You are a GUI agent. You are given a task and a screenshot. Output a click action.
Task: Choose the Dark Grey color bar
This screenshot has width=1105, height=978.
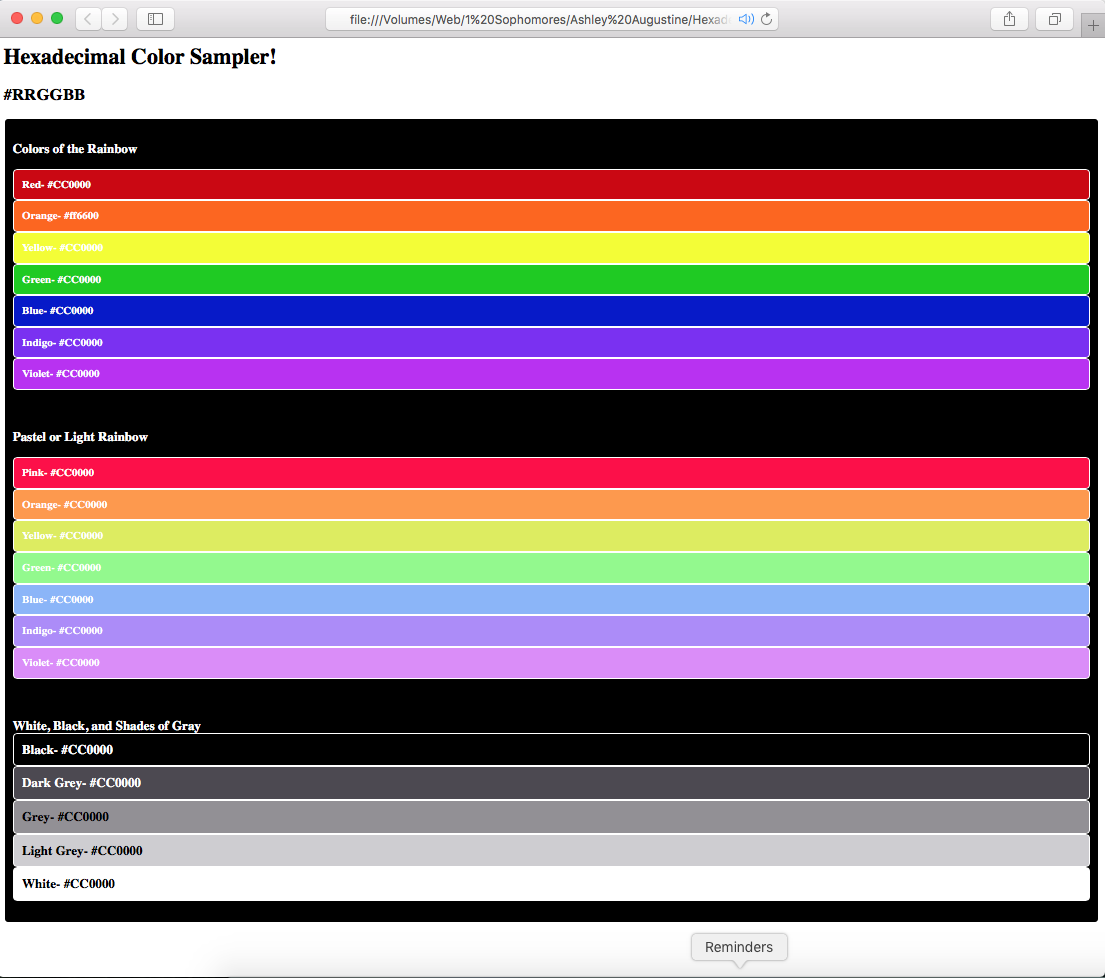point(550,783)
